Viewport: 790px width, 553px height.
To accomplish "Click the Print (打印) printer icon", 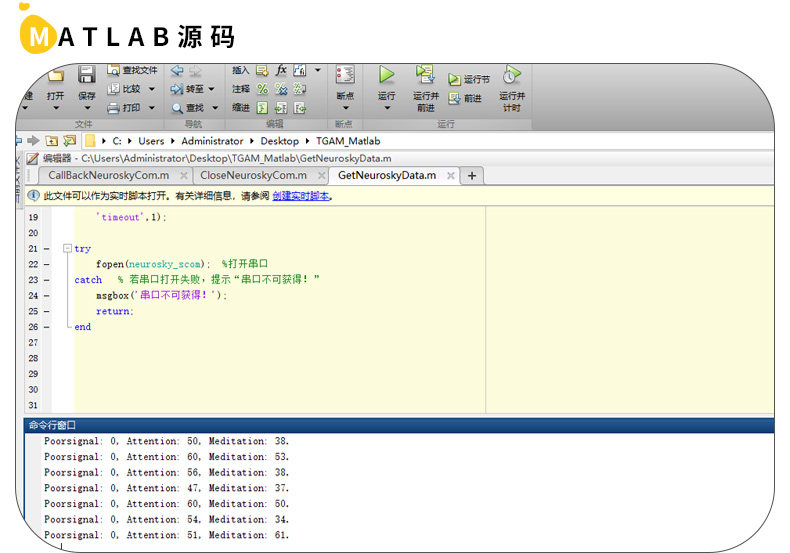I will point(113,108).
